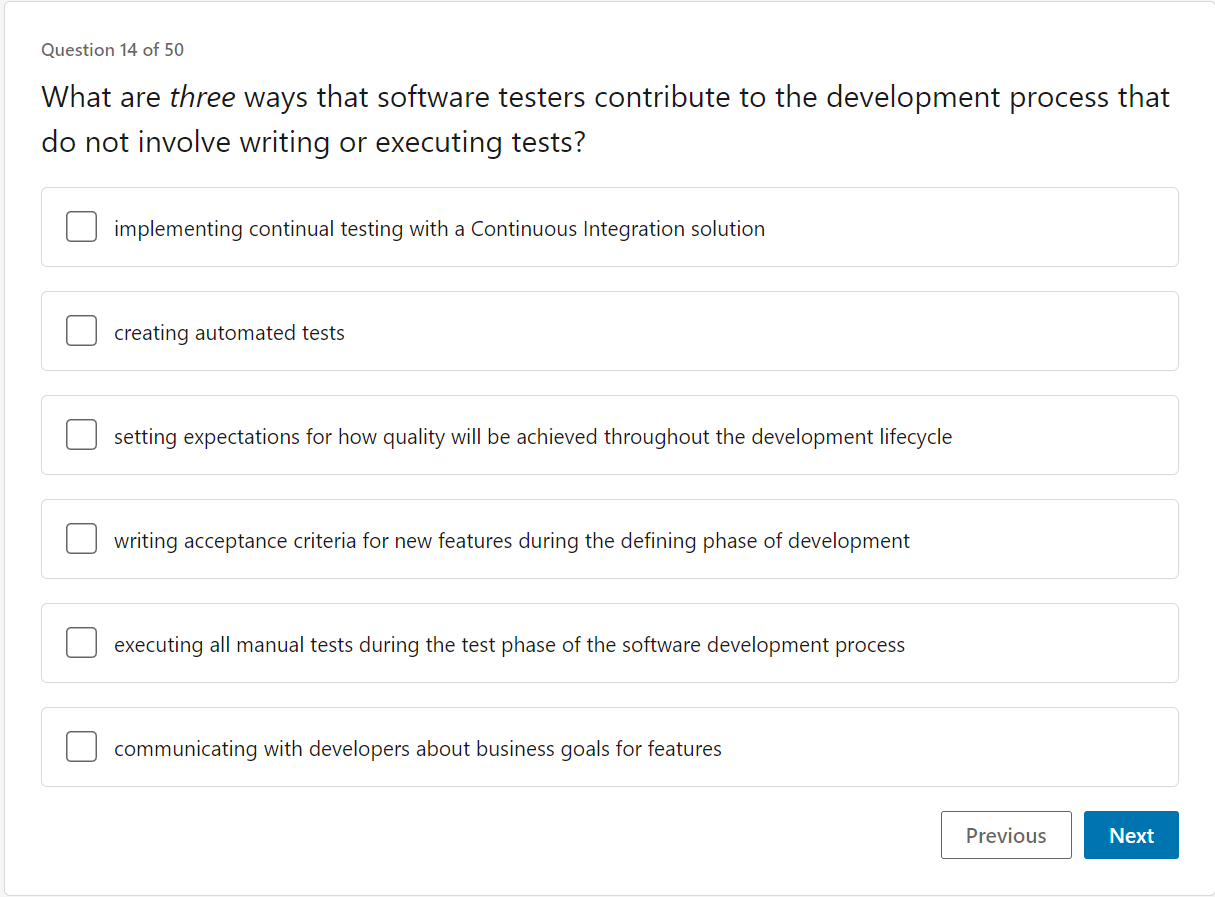Check the 'executing all manual tests' checkbox
This screenshot has height=897, width=1215.
click(81, 643)
